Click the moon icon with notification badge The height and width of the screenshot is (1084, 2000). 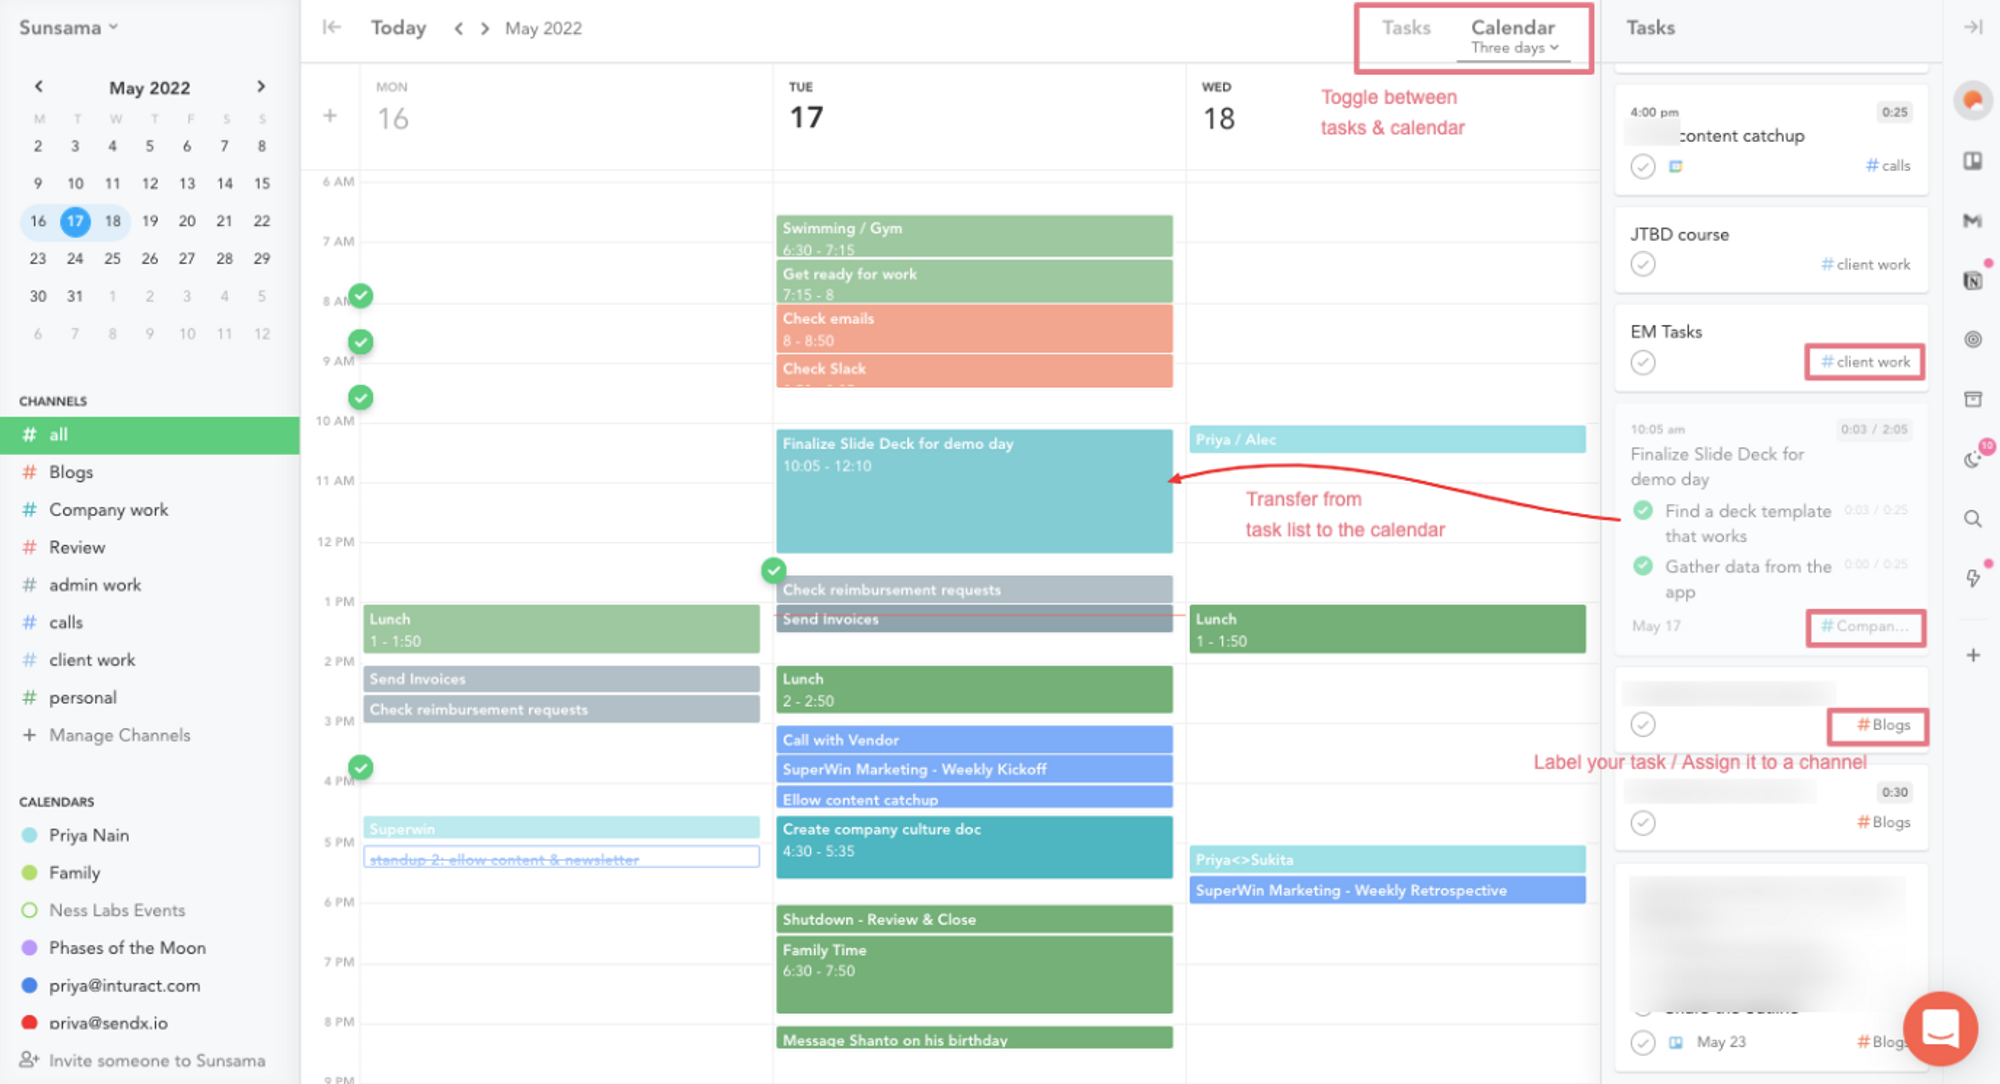coord(1970,459)
